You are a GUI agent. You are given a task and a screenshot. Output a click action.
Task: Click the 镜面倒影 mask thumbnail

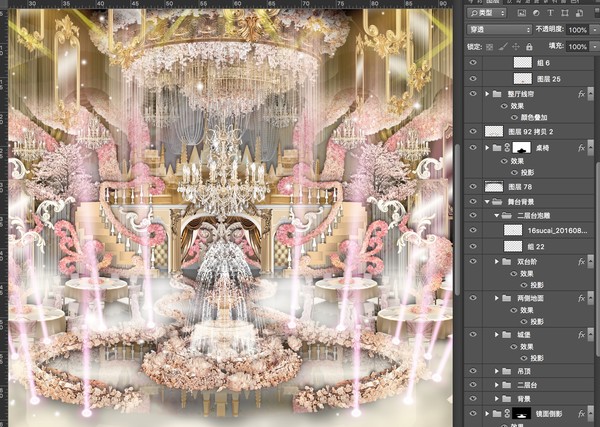(x=522, y=414)
